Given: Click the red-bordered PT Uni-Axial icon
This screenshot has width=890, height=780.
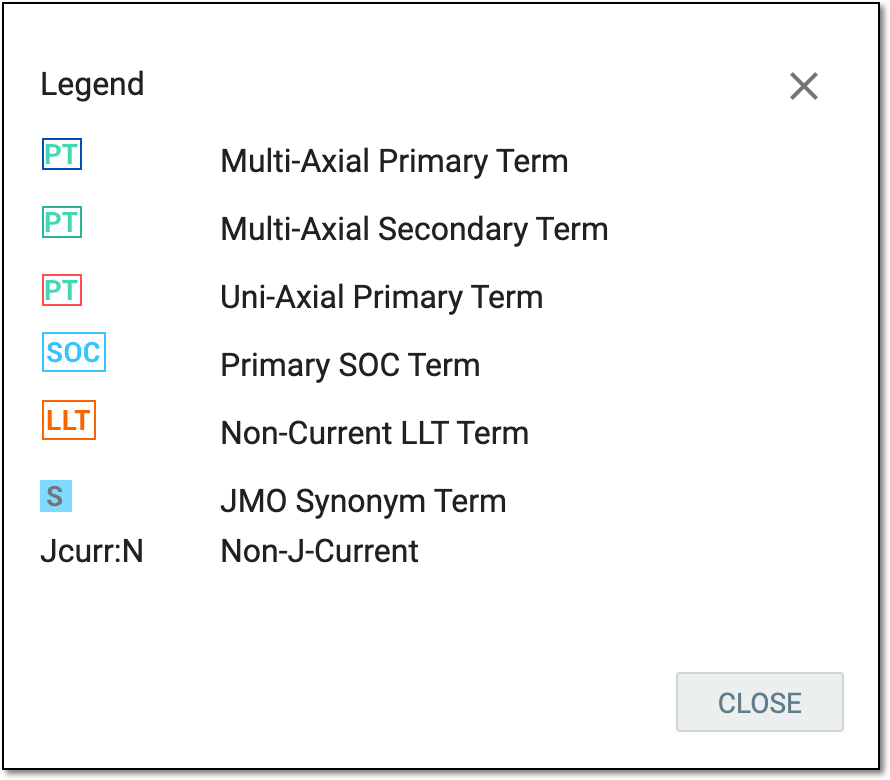Looking at the screenshot, I should tap(62, 290).
